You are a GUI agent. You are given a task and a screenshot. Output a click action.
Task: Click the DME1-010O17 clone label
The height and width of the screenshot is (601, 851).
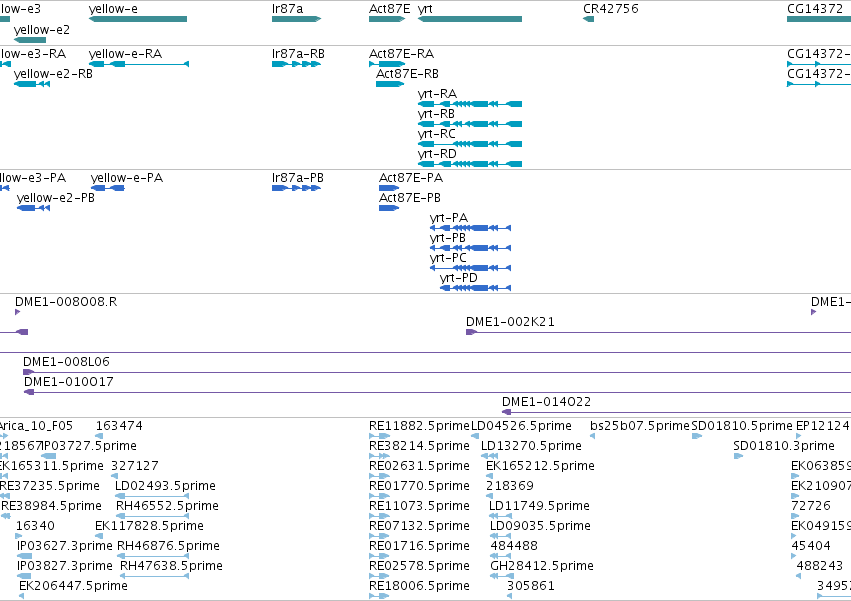[x=69, y=382]
